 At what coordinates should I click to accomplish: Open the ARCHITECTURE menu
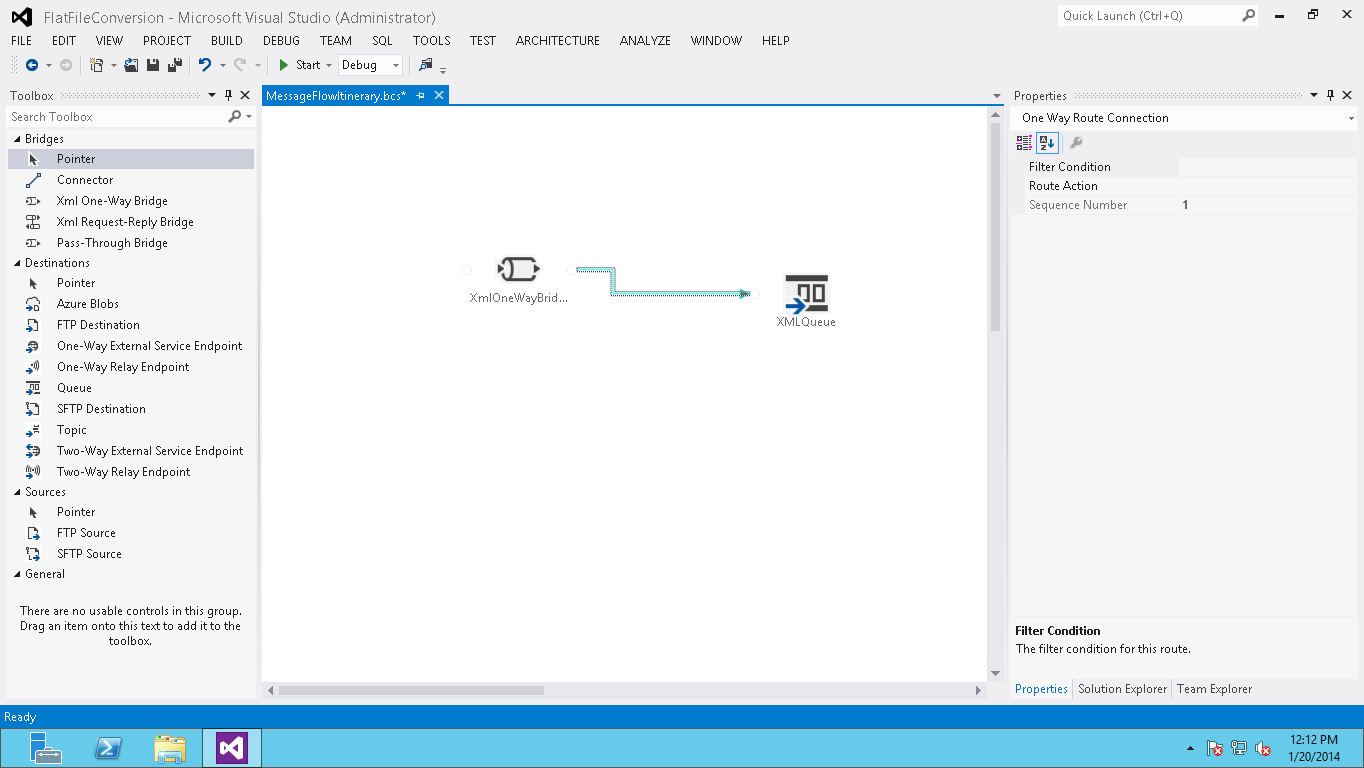point(558,41)
